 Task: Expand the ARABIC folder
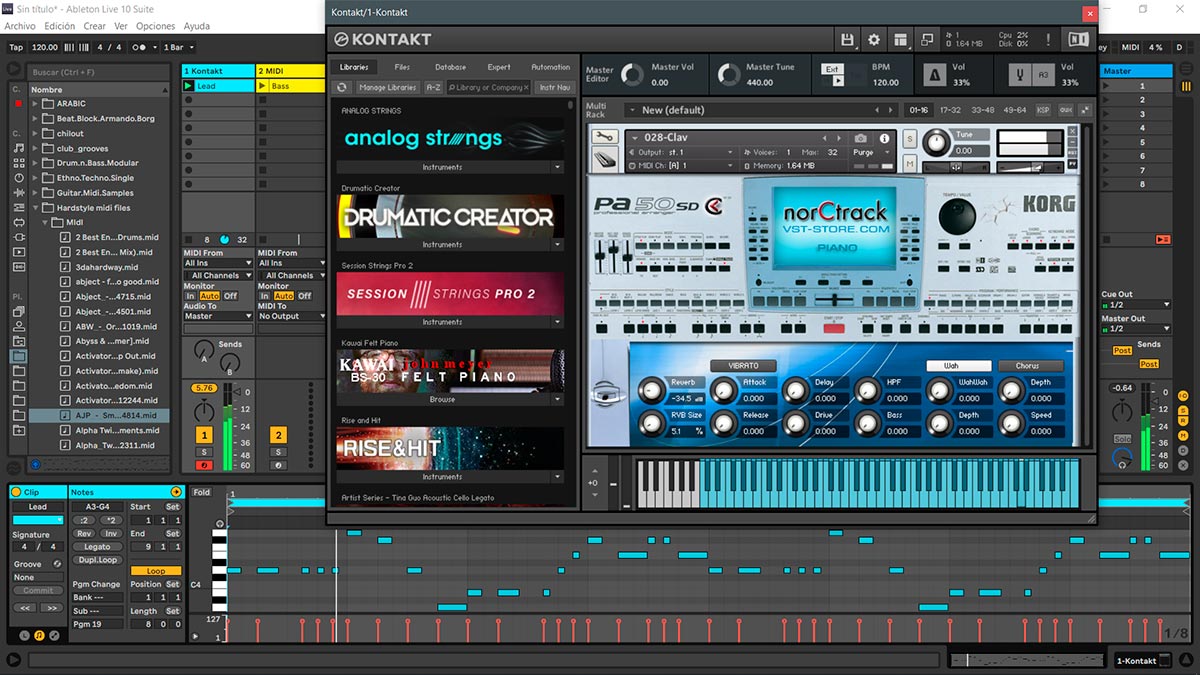[35, 104]
